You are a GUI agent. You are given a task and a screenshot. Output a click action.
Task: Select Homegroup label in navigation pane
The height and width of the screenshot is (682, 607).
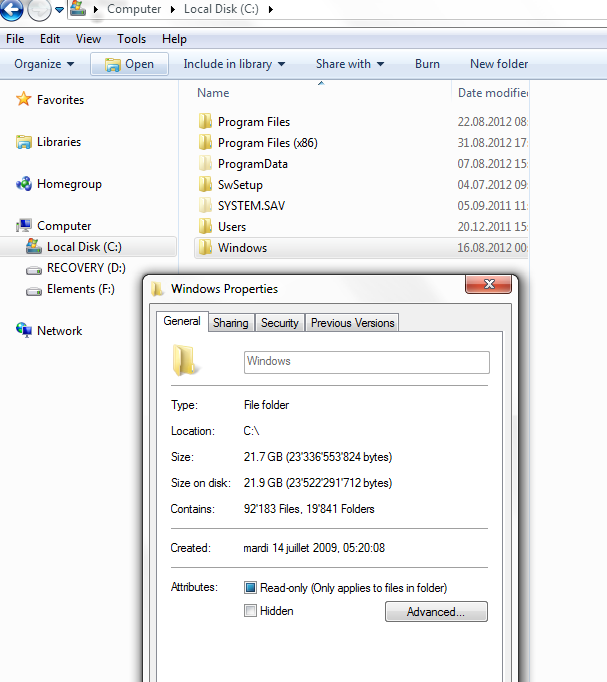[69, 184]
